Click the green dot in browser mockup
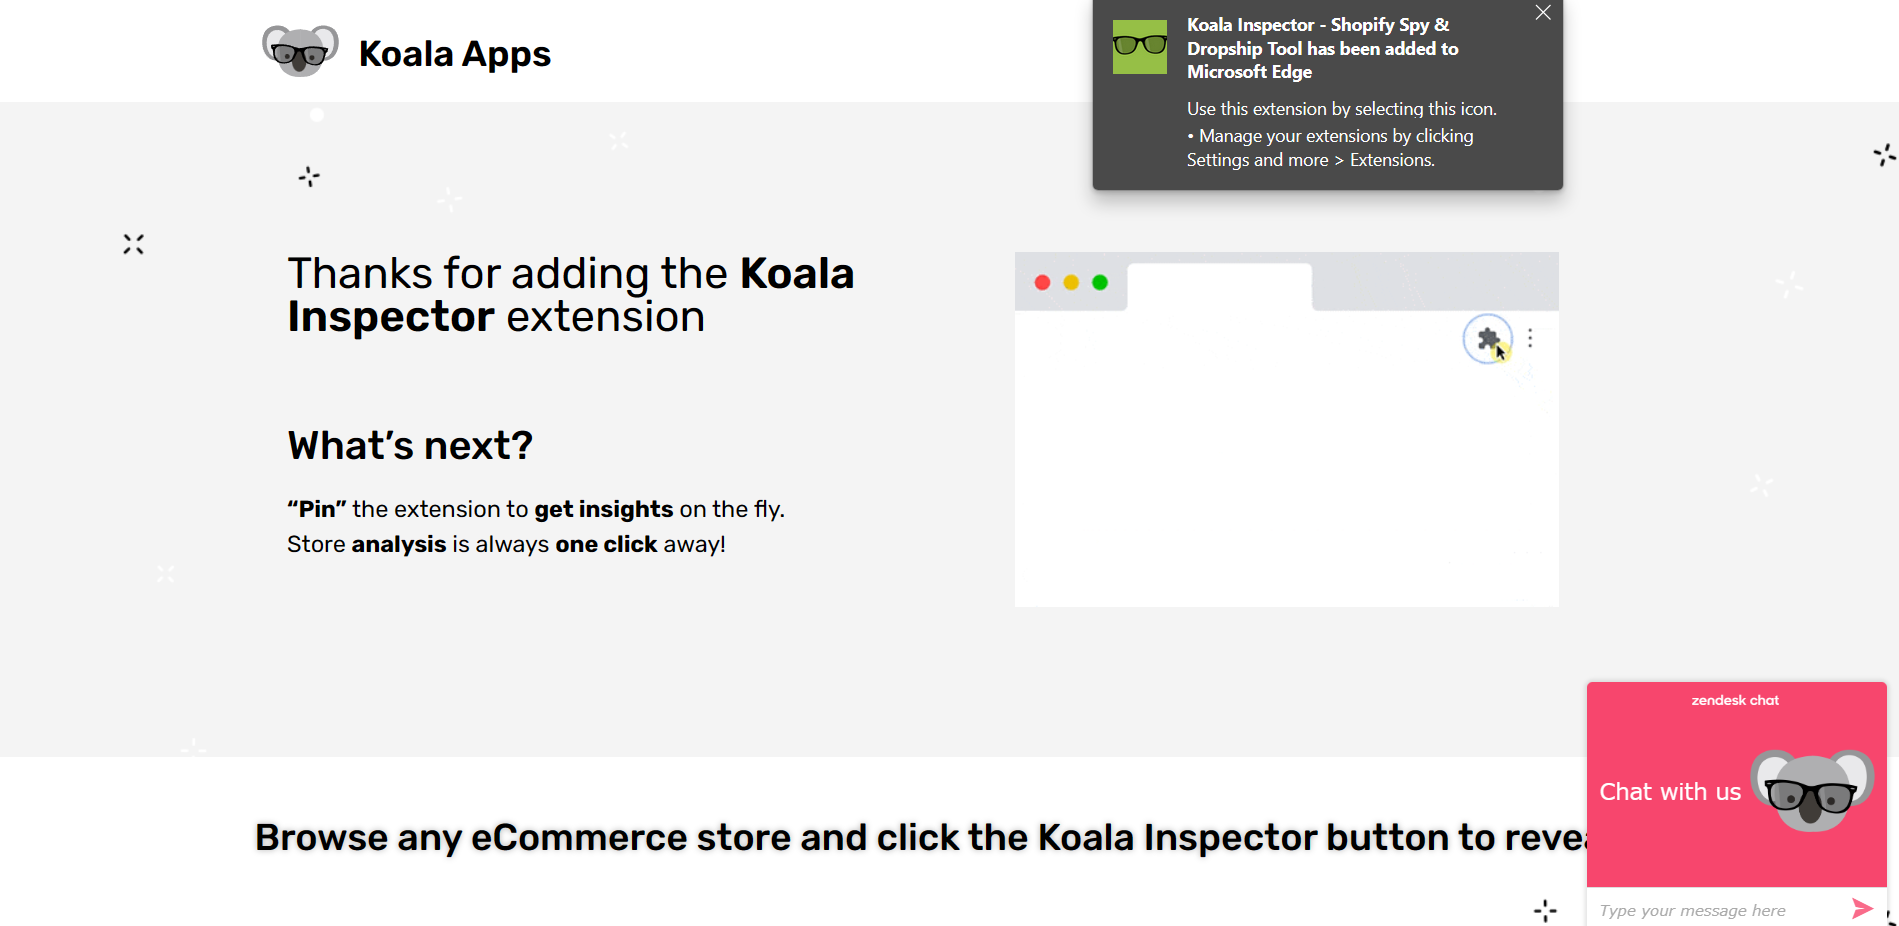This screenshot has height=926, width=1899. coord(1100,283)
